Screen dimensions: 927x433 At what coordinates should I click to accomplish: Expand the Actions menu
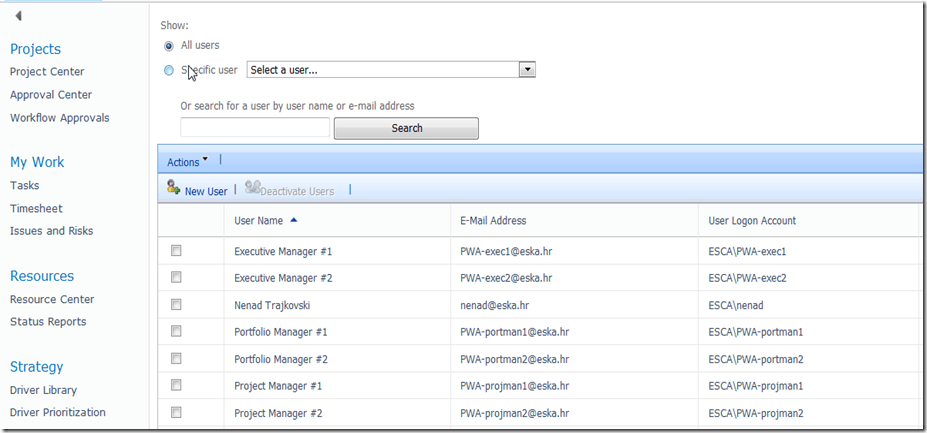pyautogui.click(x=188, y=161)
